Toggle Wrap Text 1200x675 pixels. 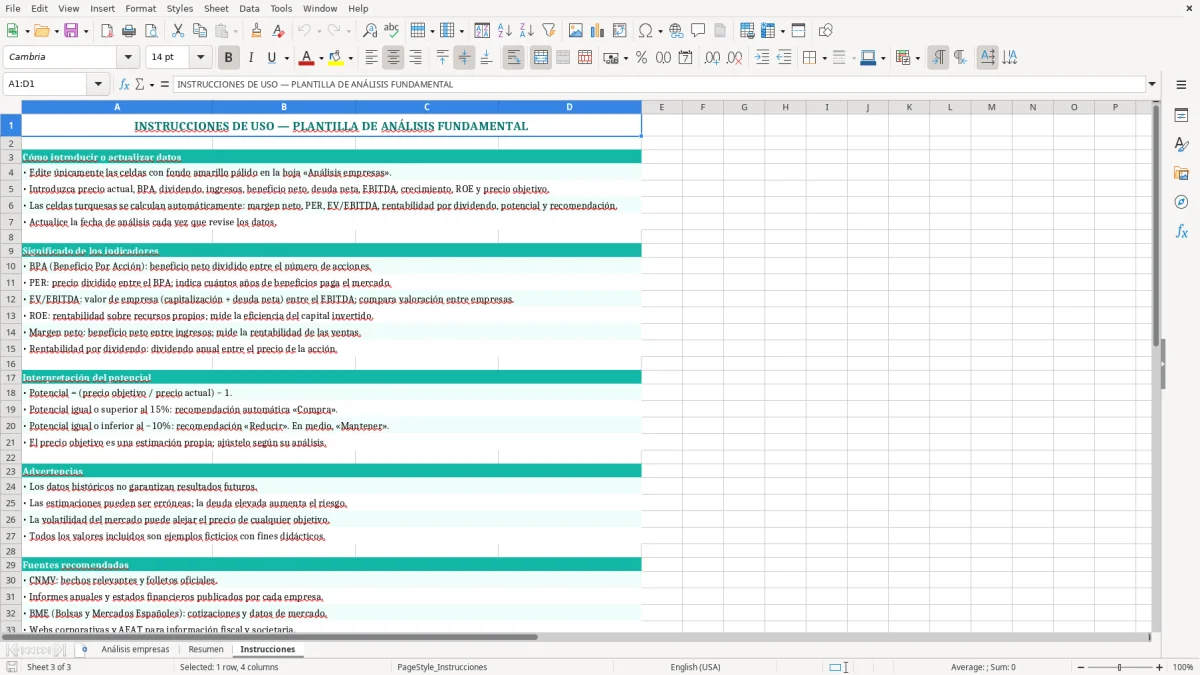pyautogui.click(x=513, y=58)
